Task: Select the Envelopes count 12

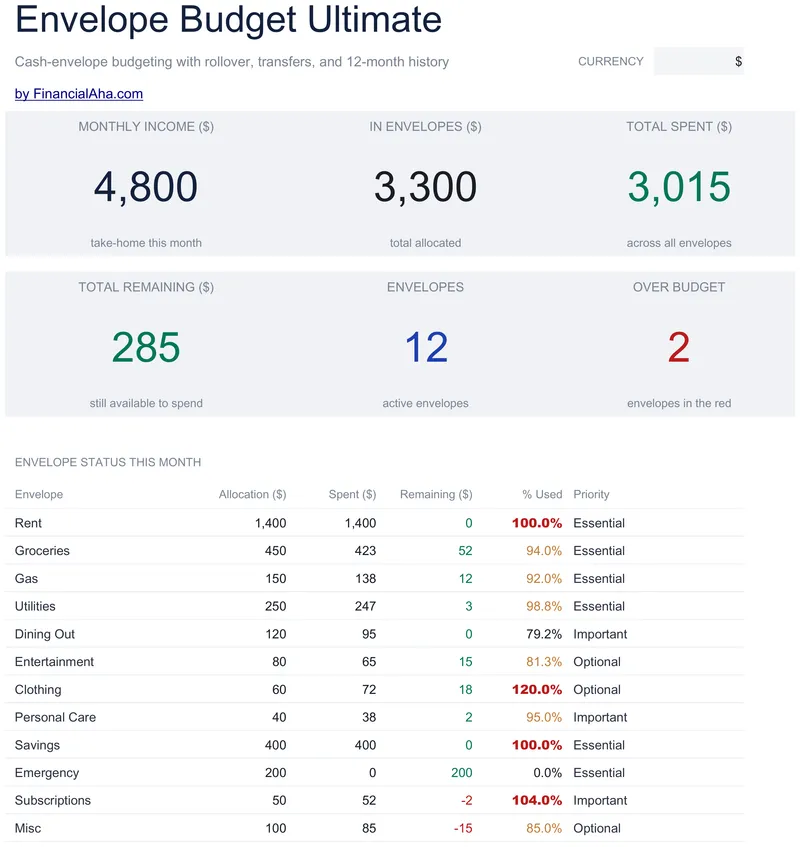Action: coord(426,347)
